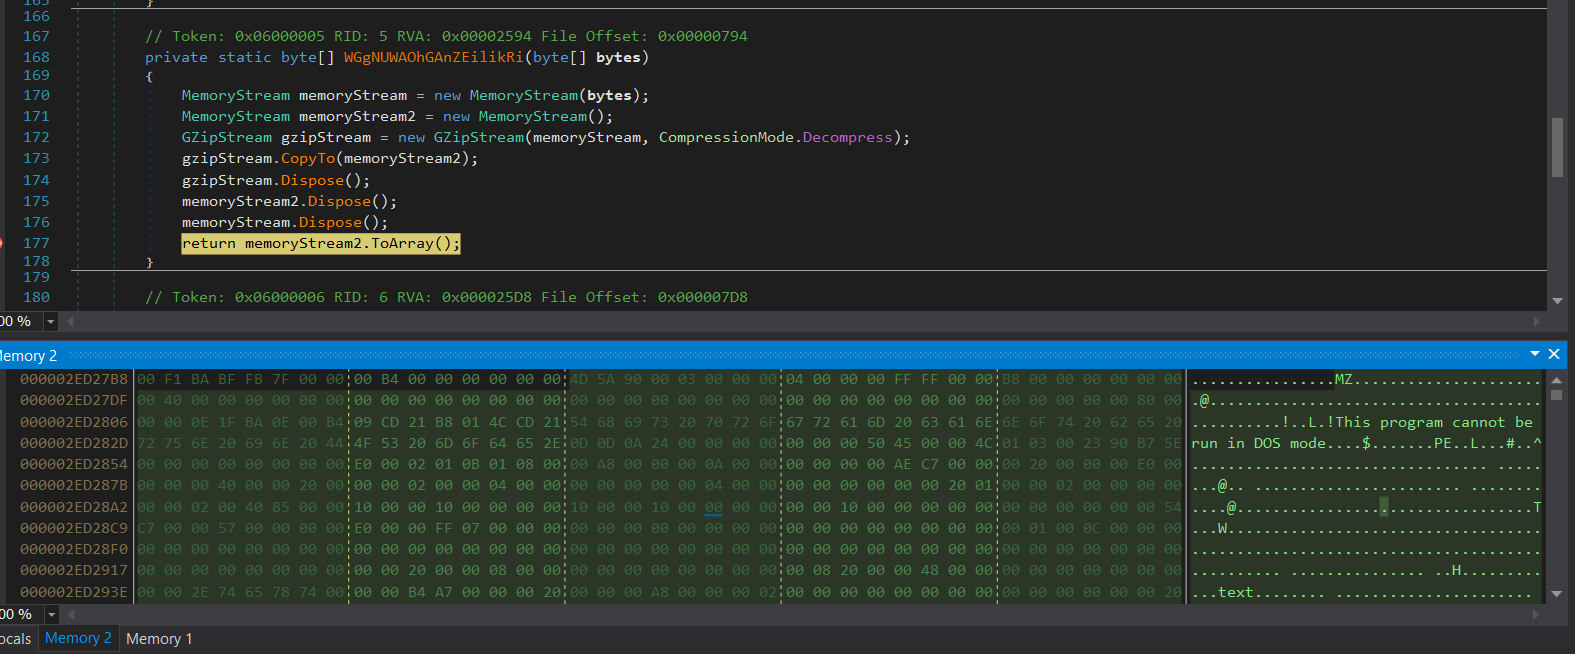Click memory address 000002ED27B8 in the hex view

[74, 379]
